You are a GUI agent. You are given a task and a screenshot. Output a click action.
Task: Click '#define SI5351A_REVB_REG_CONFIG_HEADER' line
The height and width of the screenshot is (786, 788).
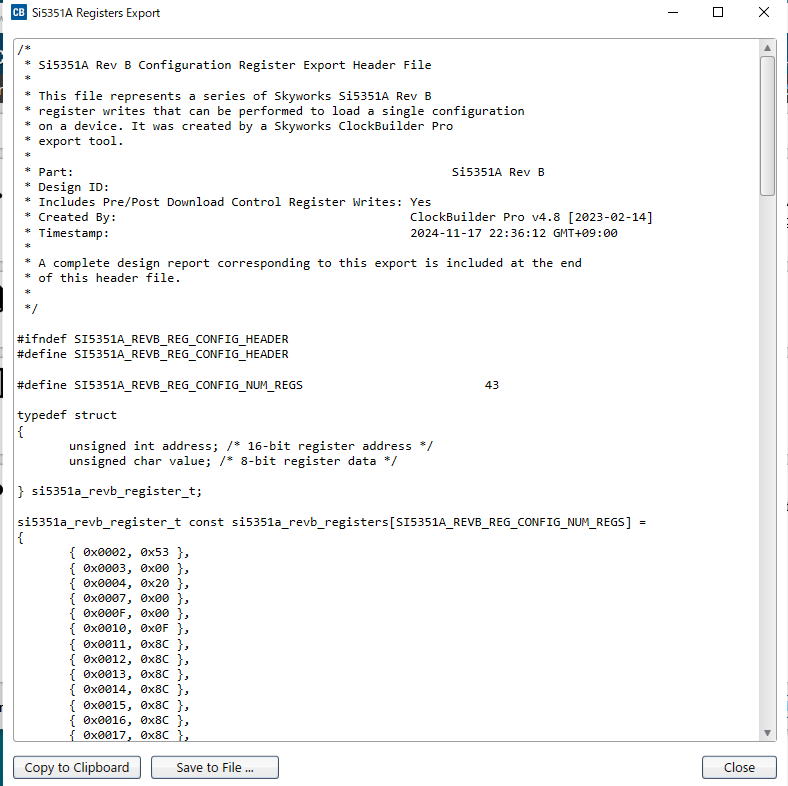coord(153,354)
